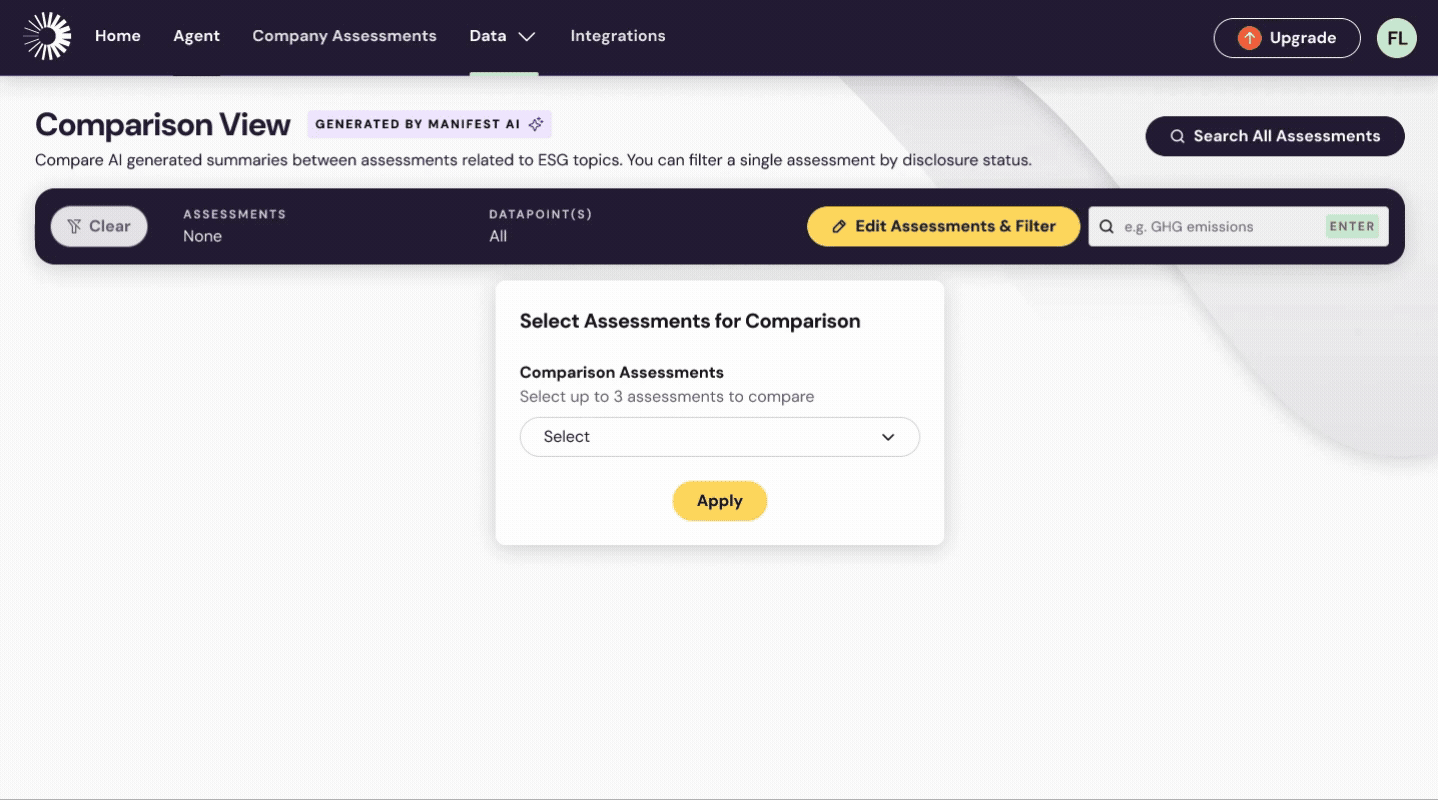Viewport: 1438px width, 800px height.
Task: Click the Assessments None filter summary
Action: tap(234, 226)
